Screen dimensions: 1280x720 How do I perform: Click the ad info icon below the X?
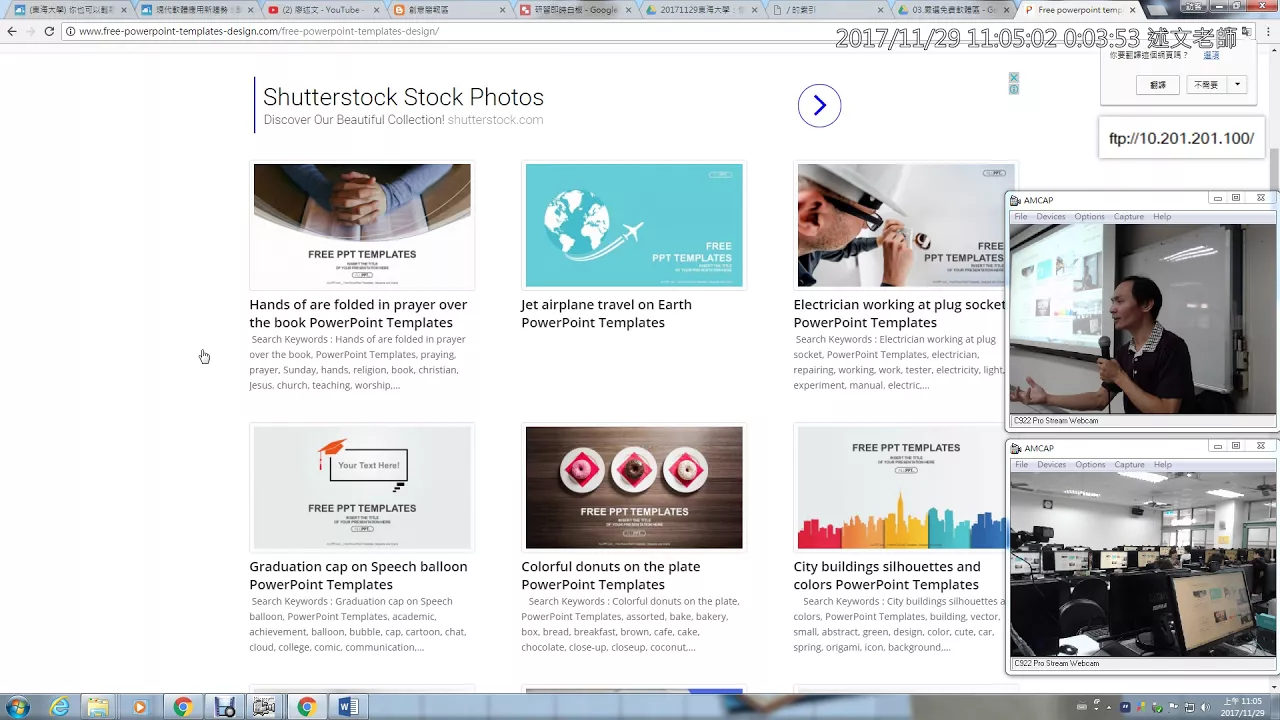pos(1013,89)
